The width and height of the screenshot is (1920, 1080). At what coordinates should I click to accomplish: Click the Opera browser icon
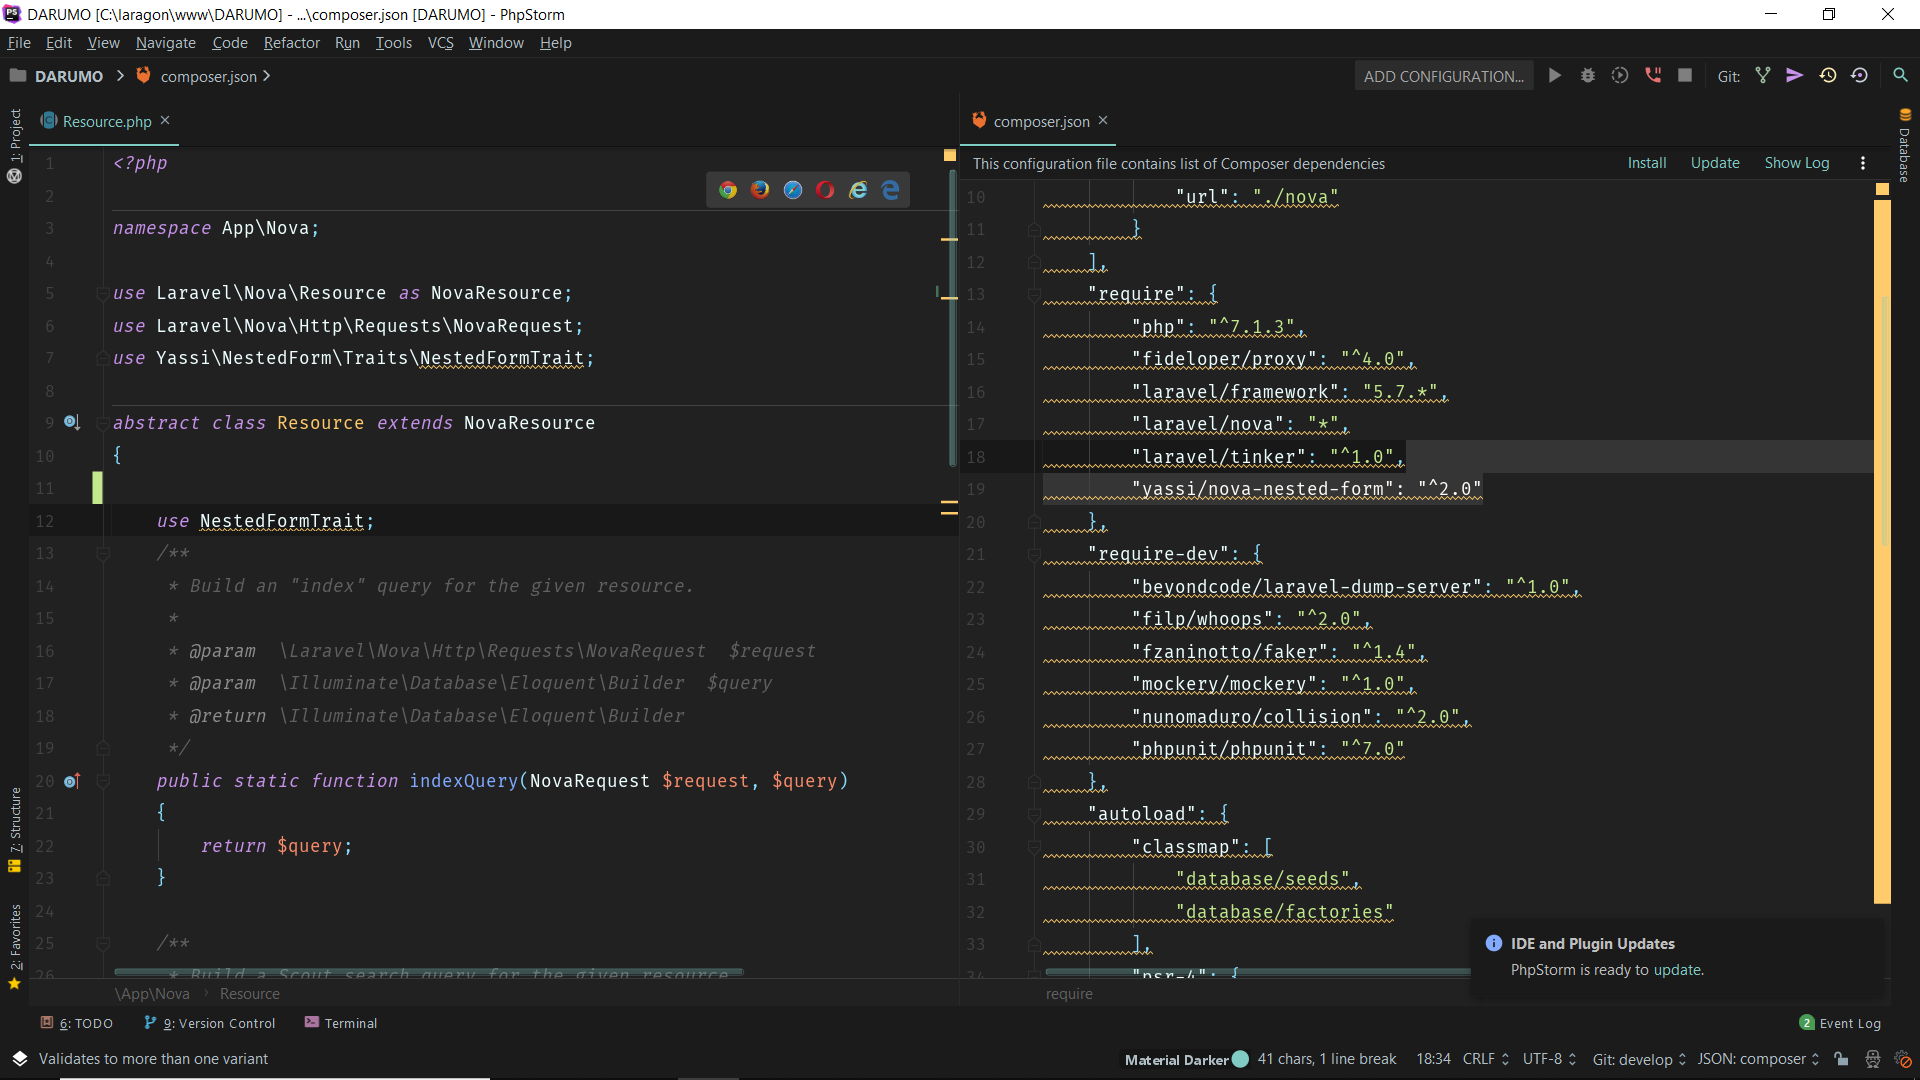[825, 190]
